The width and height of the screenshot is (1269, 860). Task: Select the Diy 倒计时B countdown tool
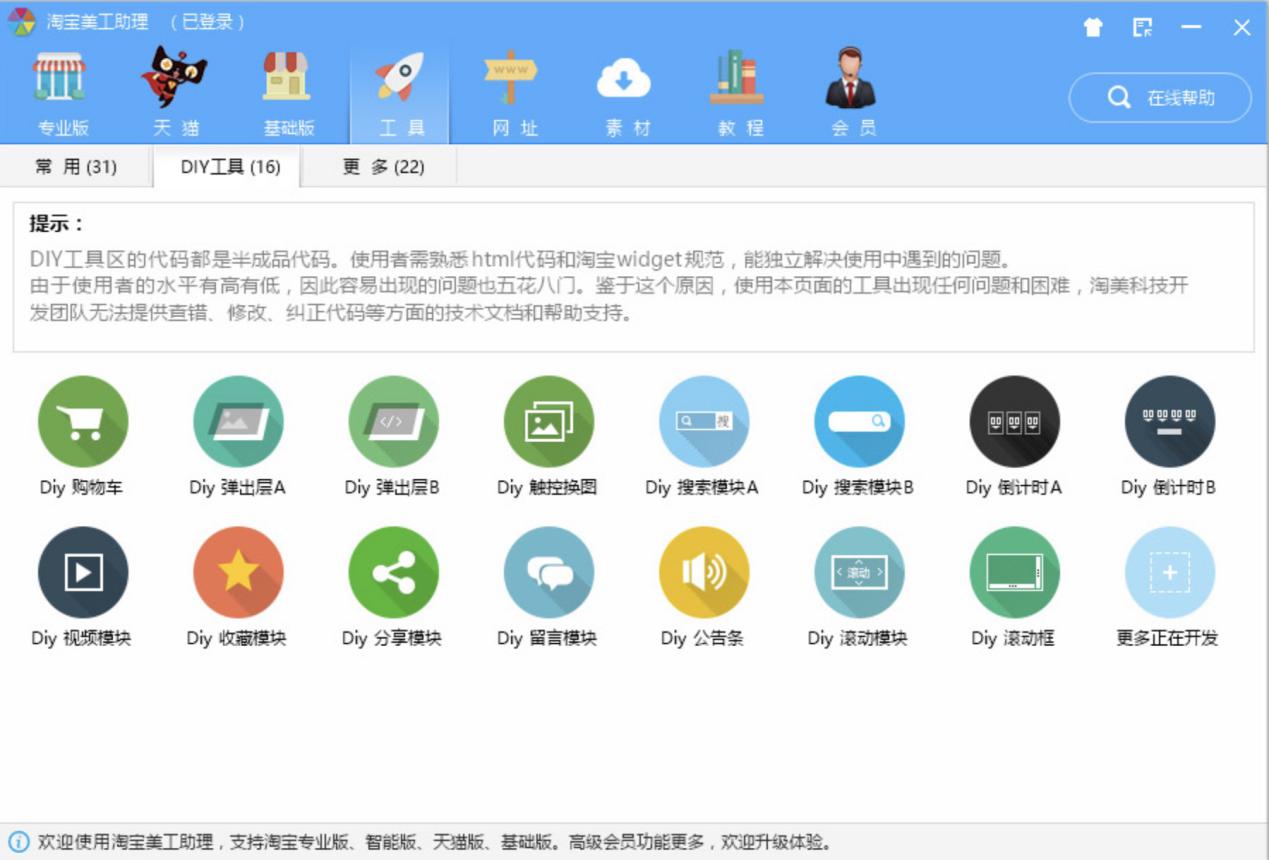tap(1169, 421)
